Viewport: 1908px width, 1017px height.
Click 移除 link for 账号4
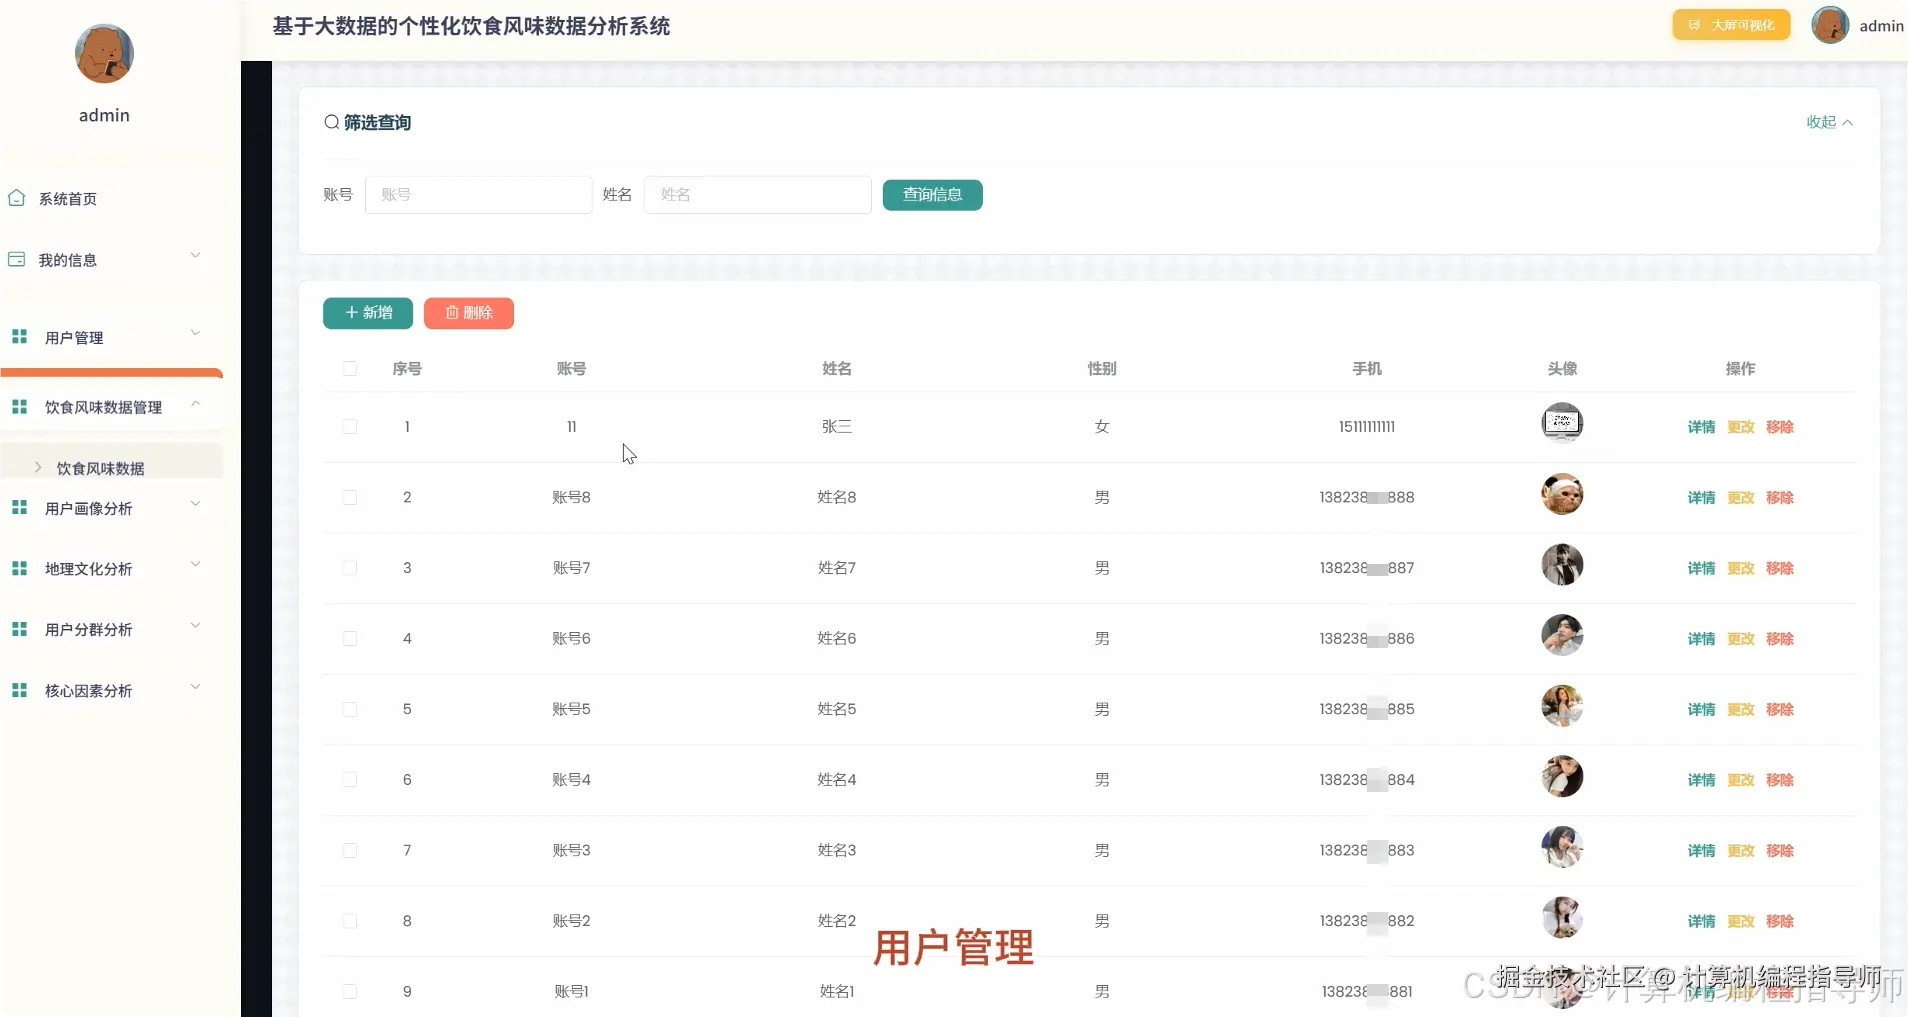click(x=1780, y=780)
